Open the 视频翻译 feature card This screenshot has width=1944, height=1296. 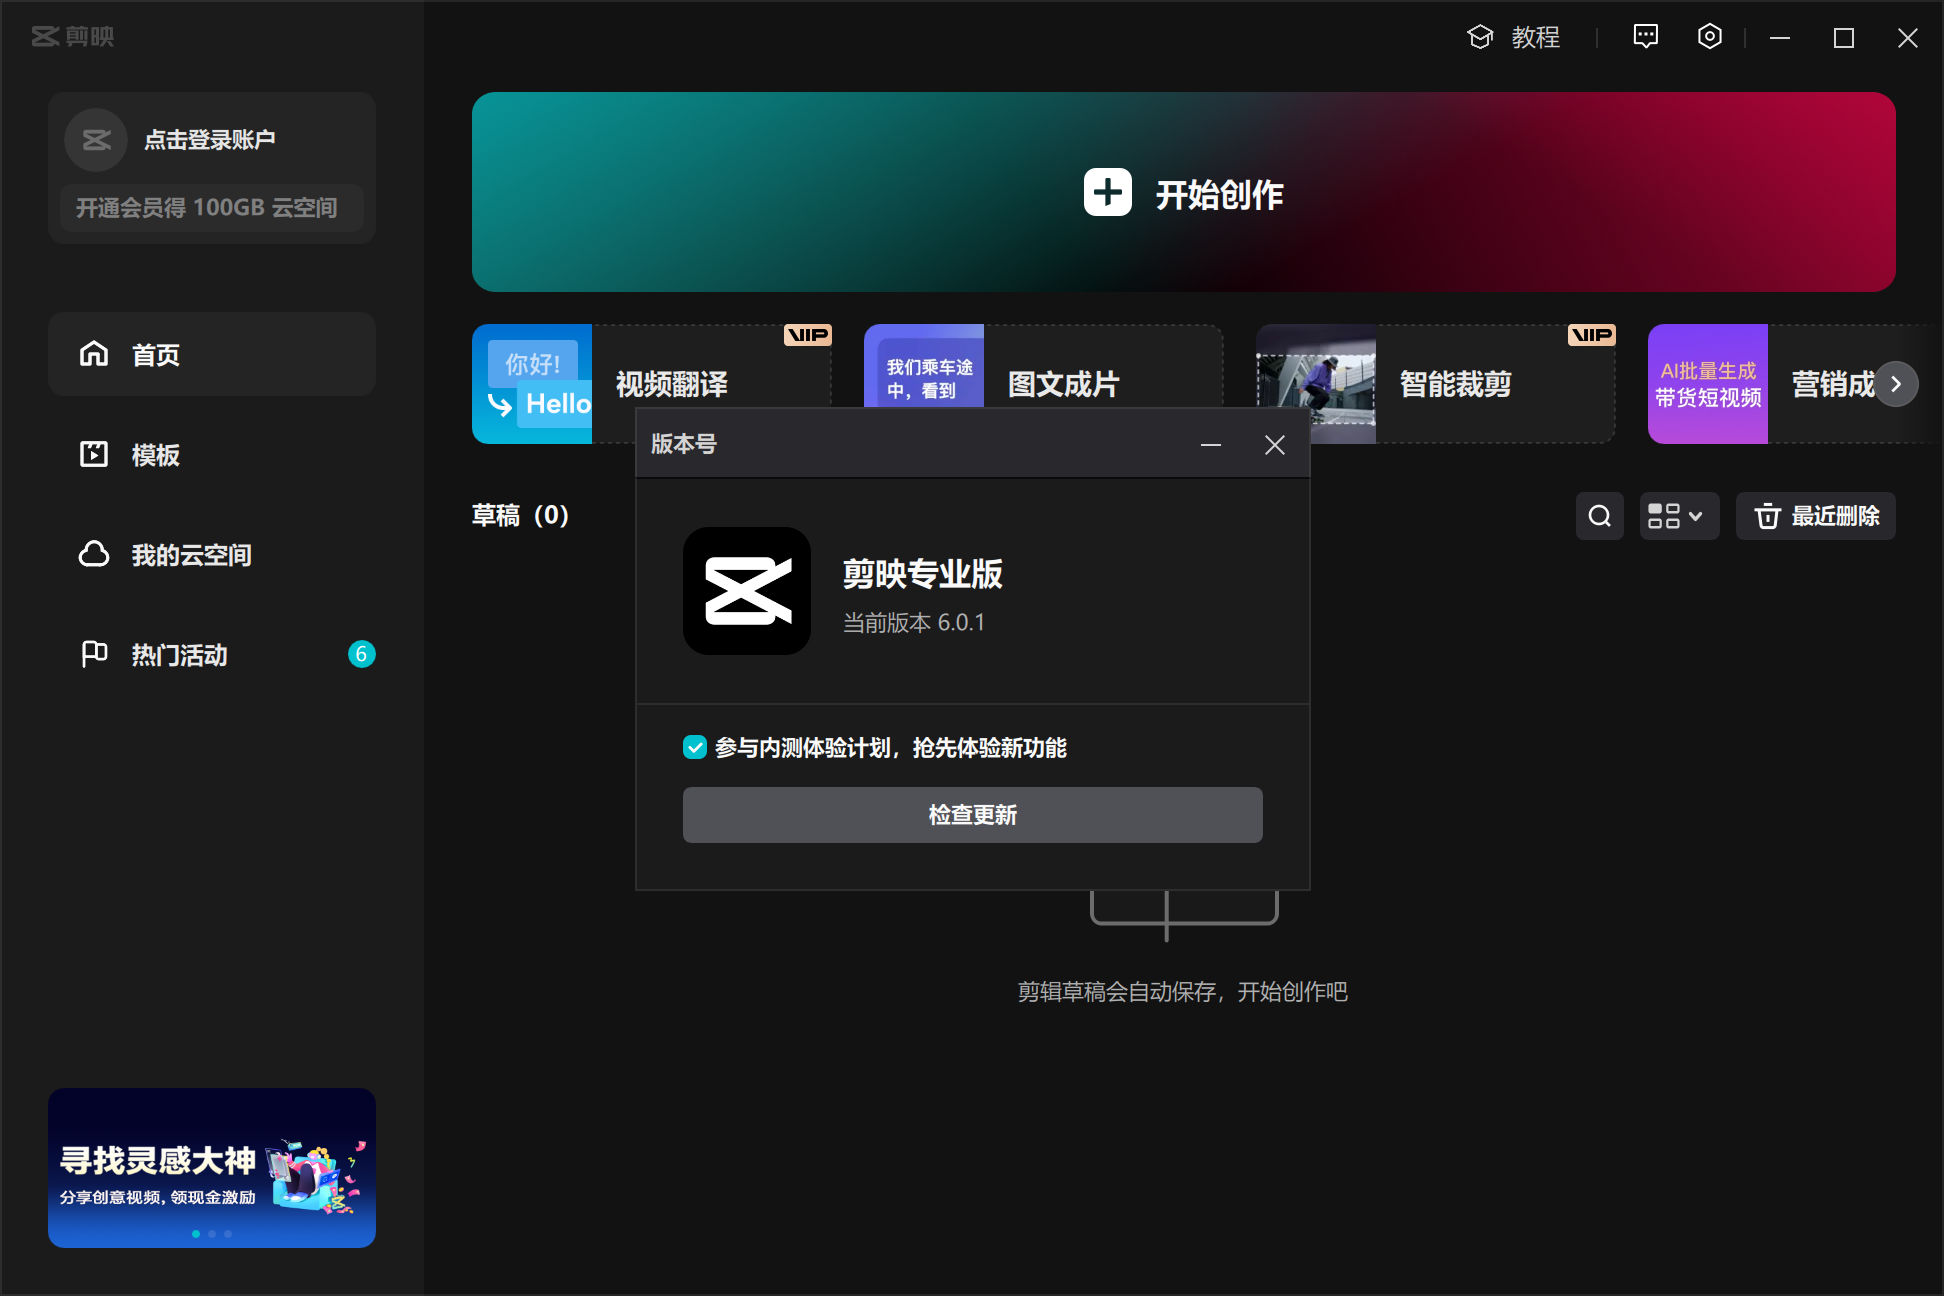[652, 384]
